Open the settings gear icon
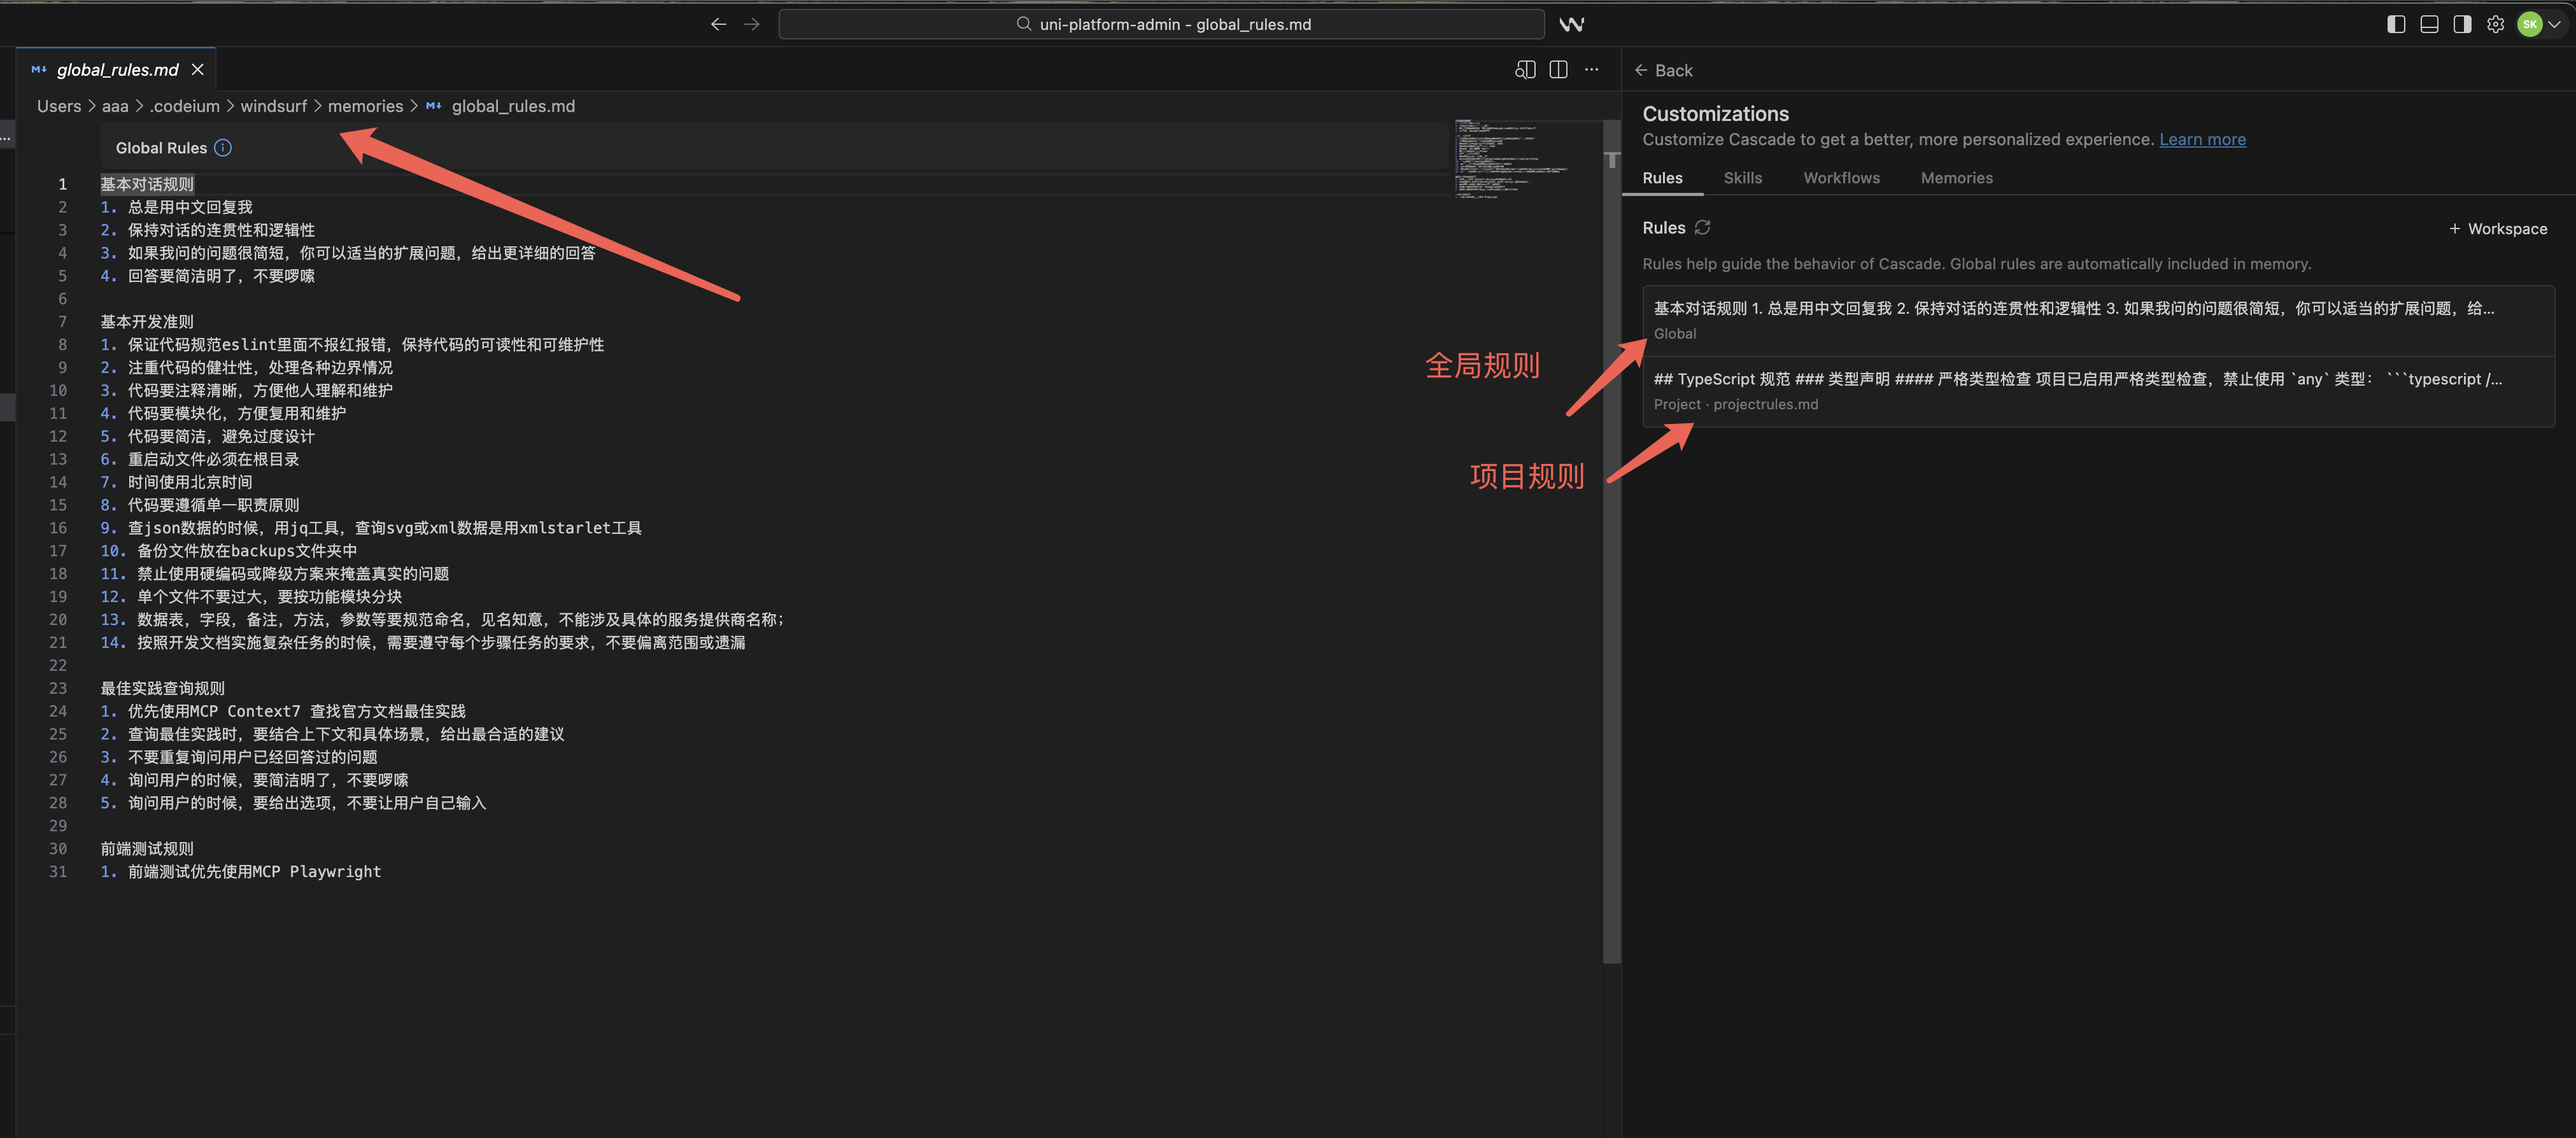Screen dimensions: 2576x1138 (2495, 24)
